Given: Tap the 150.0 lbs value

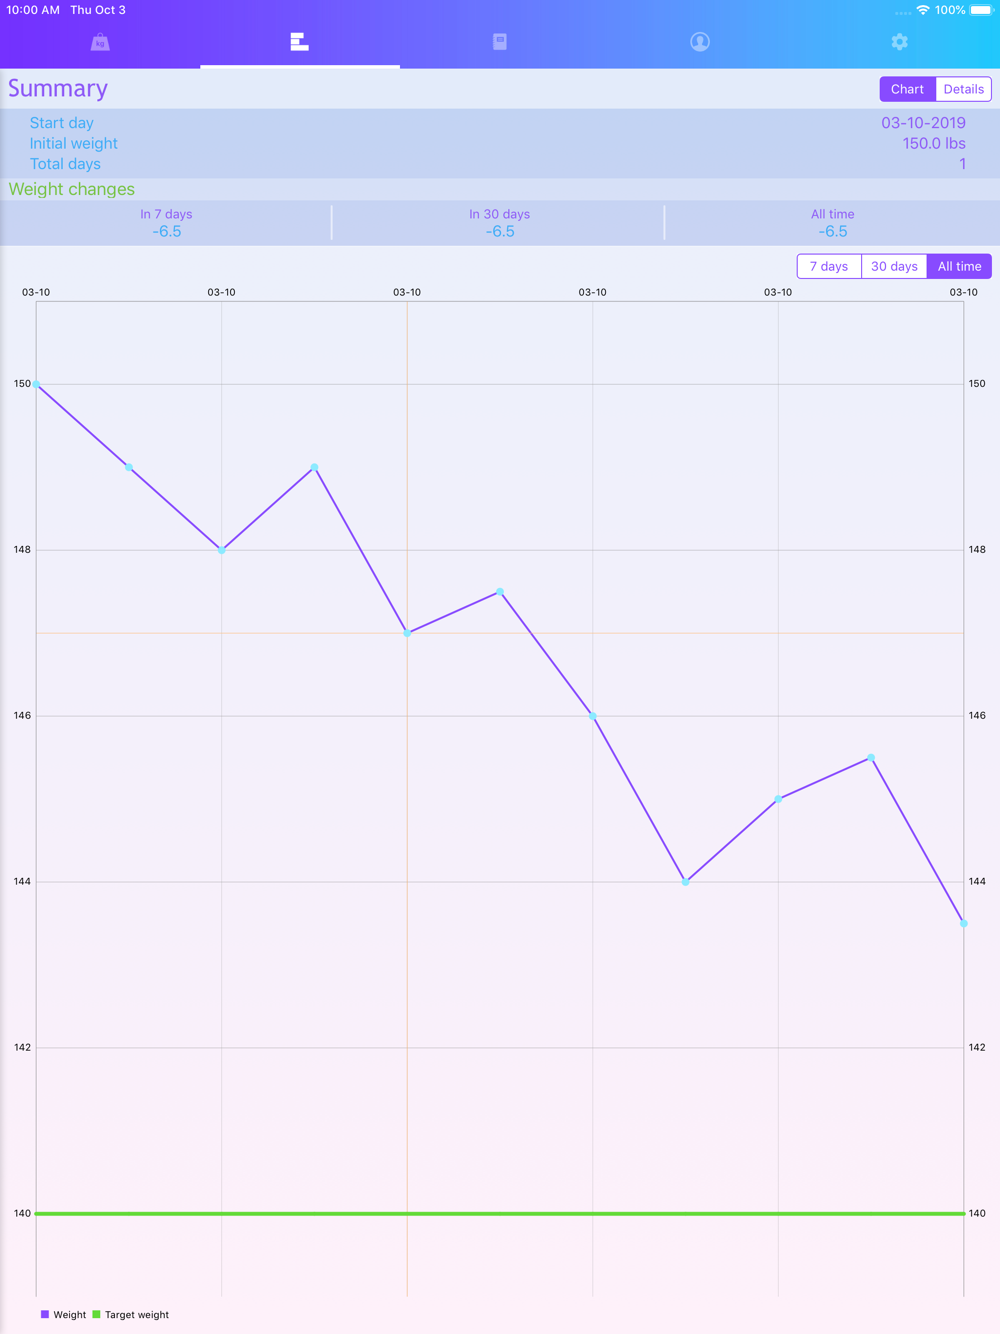Looking at the screenshot, I should pos(934,143).
